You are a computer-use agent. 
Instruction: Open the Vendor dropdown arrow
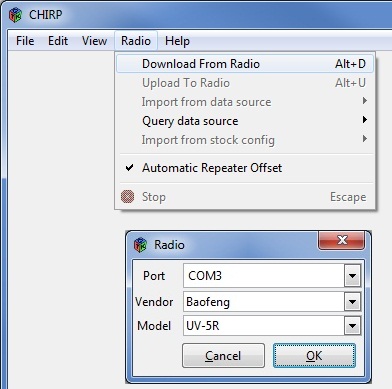coord(352,302)
